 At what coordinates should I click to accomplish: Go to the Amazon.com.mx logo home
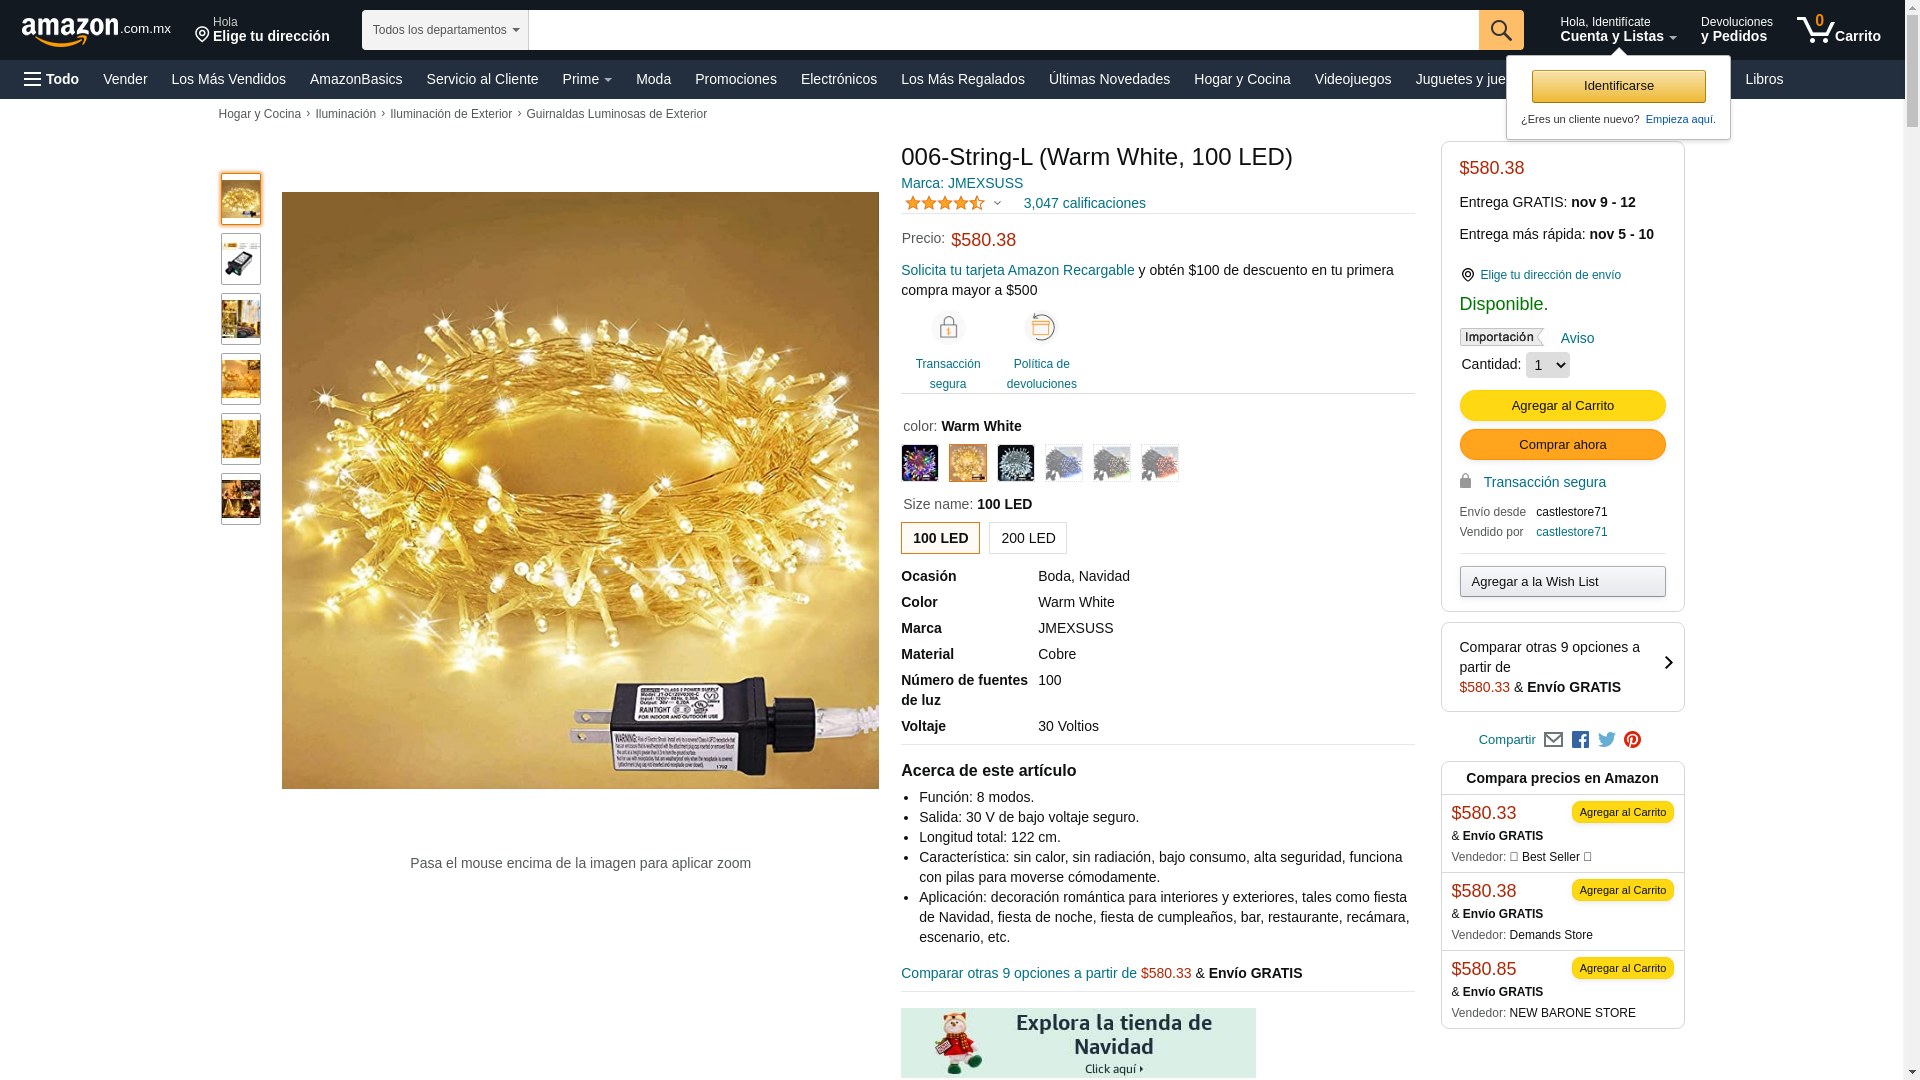coord(96,31)
